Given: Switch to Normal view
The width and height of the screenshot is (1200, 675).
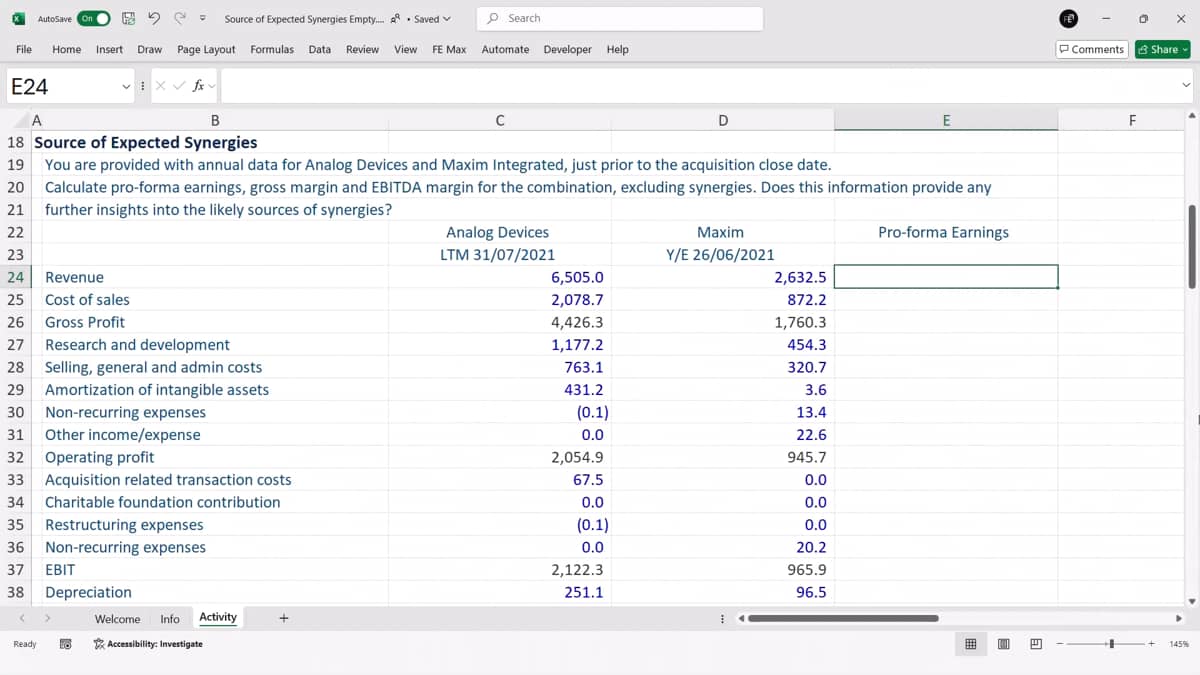Looking at the screenshot, I should point(970,644).
